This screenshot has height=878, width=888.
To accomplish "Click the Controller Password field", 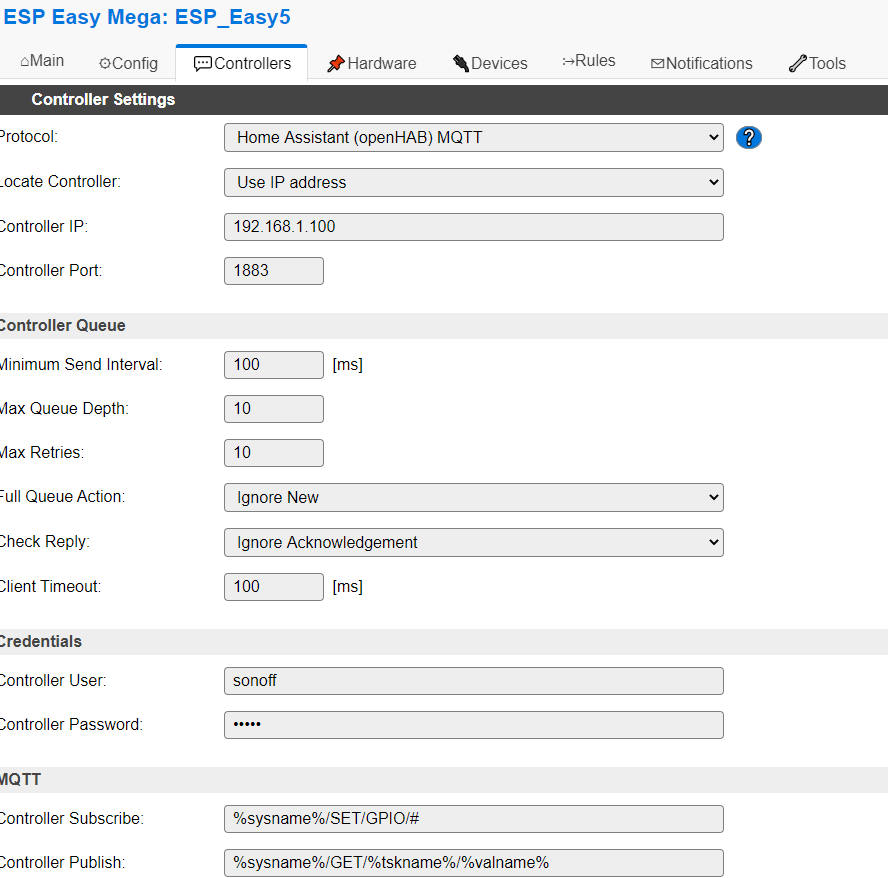I will (x=473, y=725).
